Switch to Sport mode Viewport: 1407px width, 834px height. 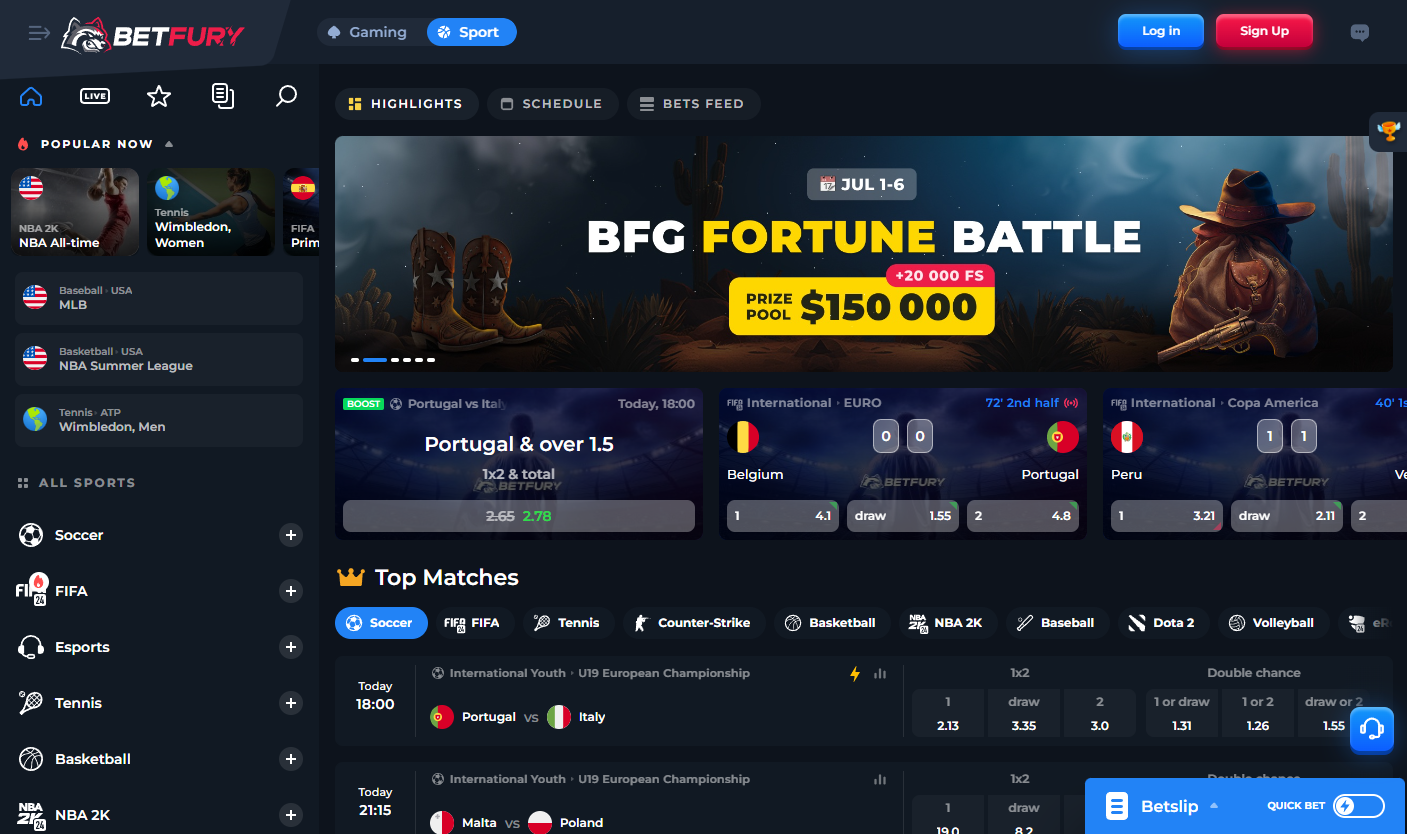(x=471, y=32)
